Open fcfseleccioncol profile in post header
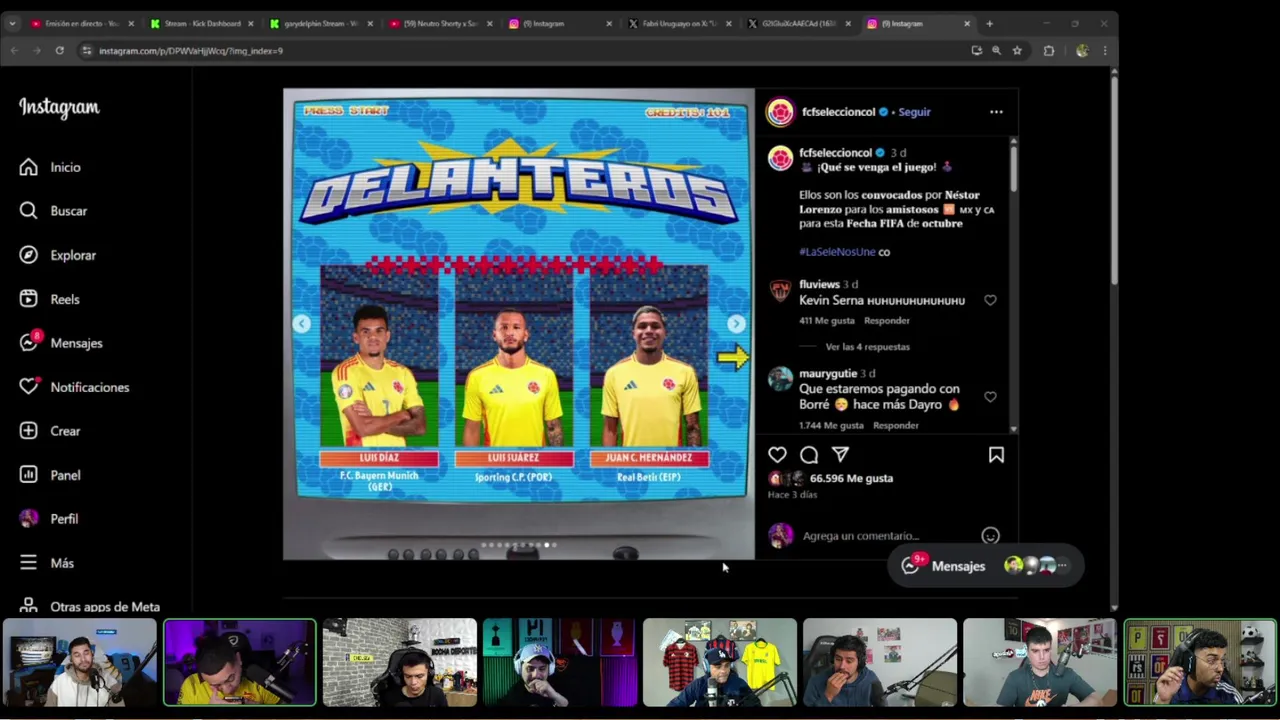The height and width of the screenshot is (720, 1280). click(838, 112)
